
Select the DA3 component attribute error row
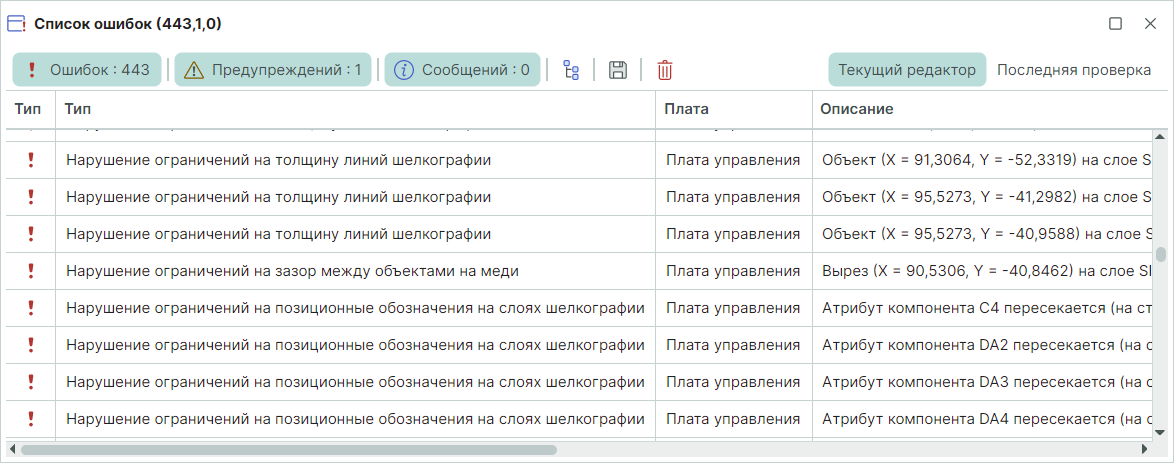(x=355, y=381)
